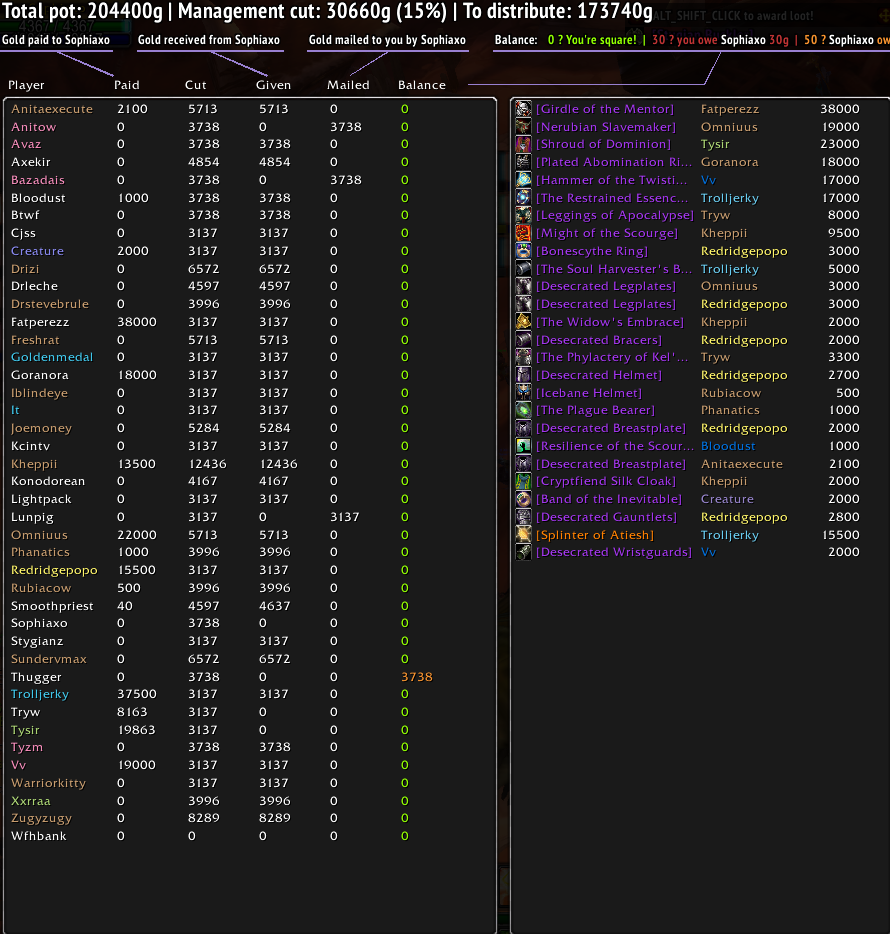Click the Cryptfiend Silk Cloak icon

[523, 481]
